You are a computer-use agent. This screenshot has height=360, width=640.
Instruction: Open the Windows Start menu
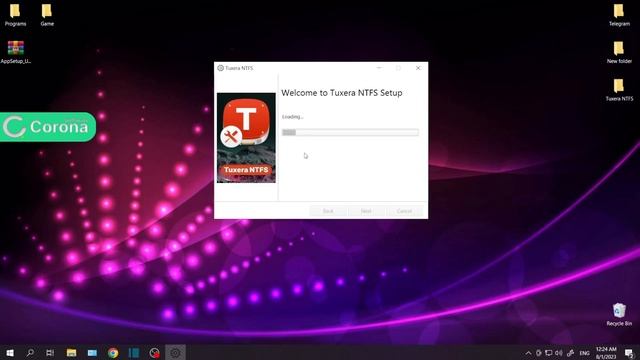click(10, 353)
